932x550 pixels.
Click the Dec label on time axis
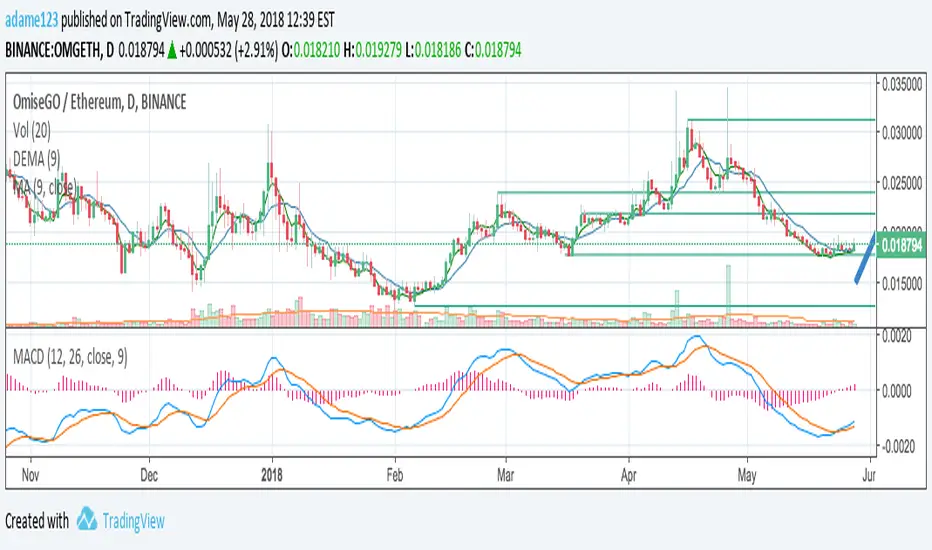pos(149,475)
